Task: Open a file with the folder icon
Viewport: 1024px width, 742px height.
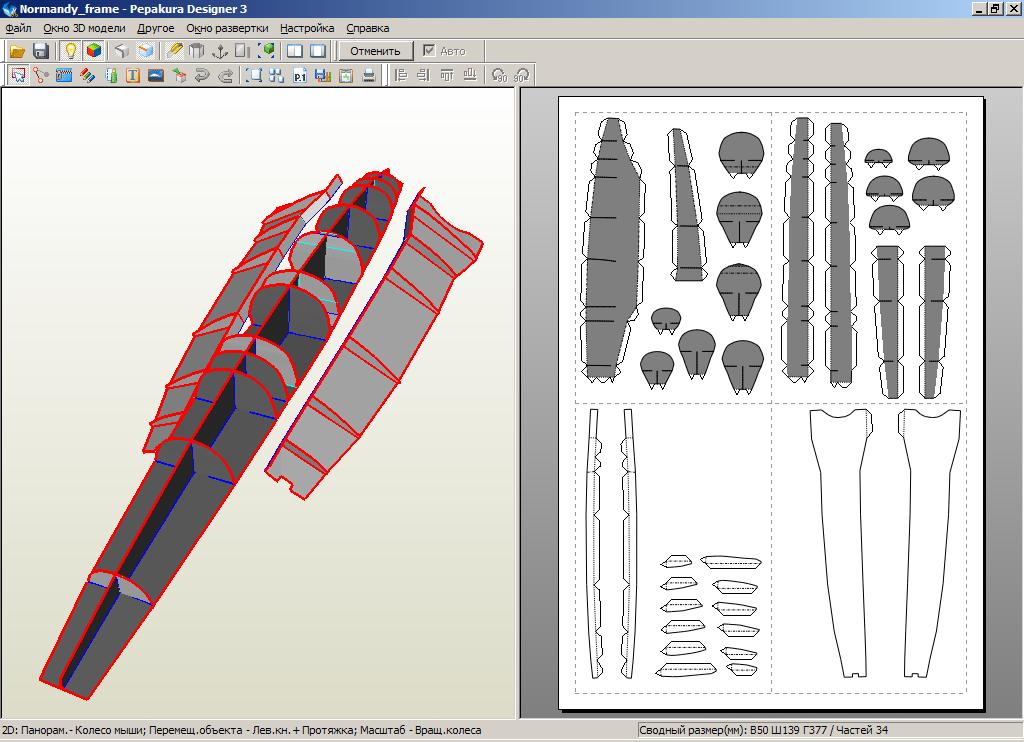Action: tap(17, 51)
